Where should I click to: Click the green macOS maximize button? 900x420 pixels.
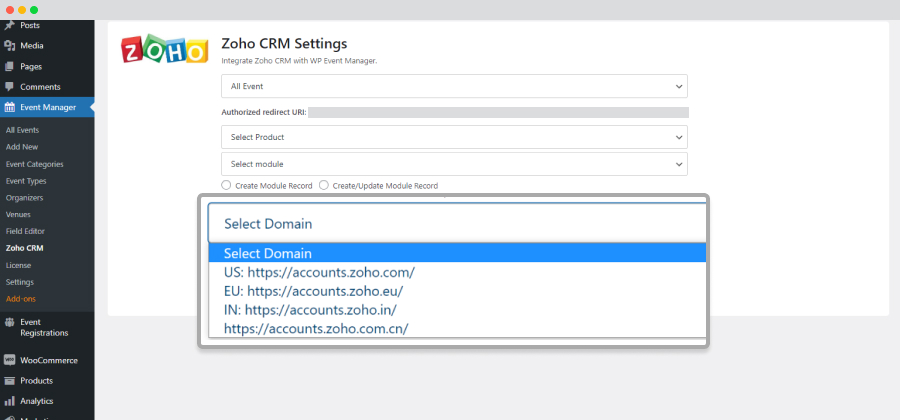tap(34, 10)
